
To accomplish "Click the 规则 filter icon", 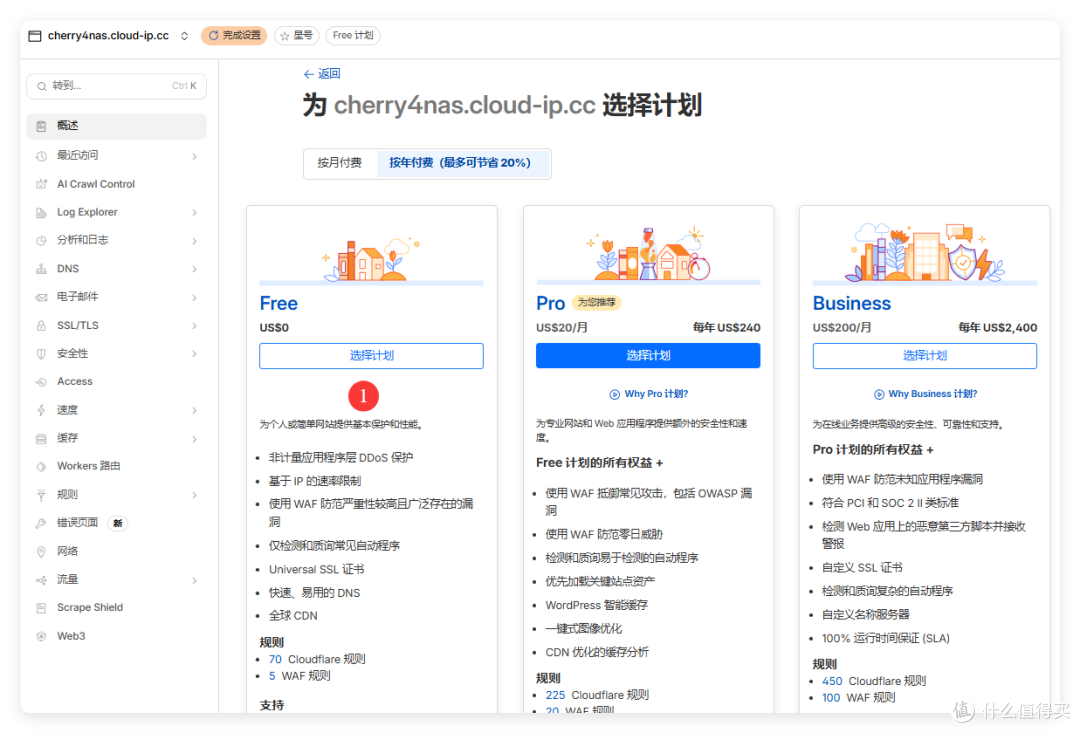I will (41, 495).
